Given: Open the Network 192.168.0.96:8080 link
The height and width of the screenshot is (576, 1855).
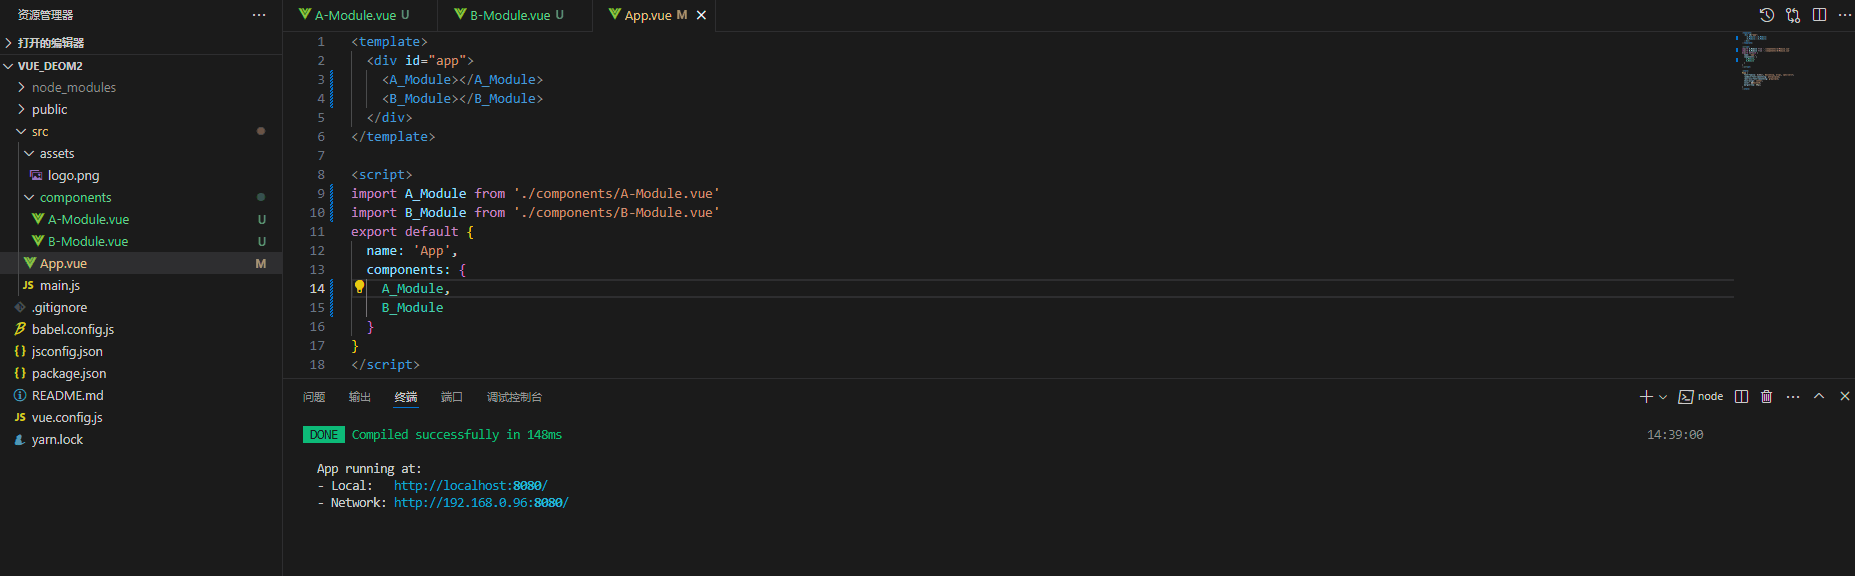Looking at the screenshot, I should (480, 503).
